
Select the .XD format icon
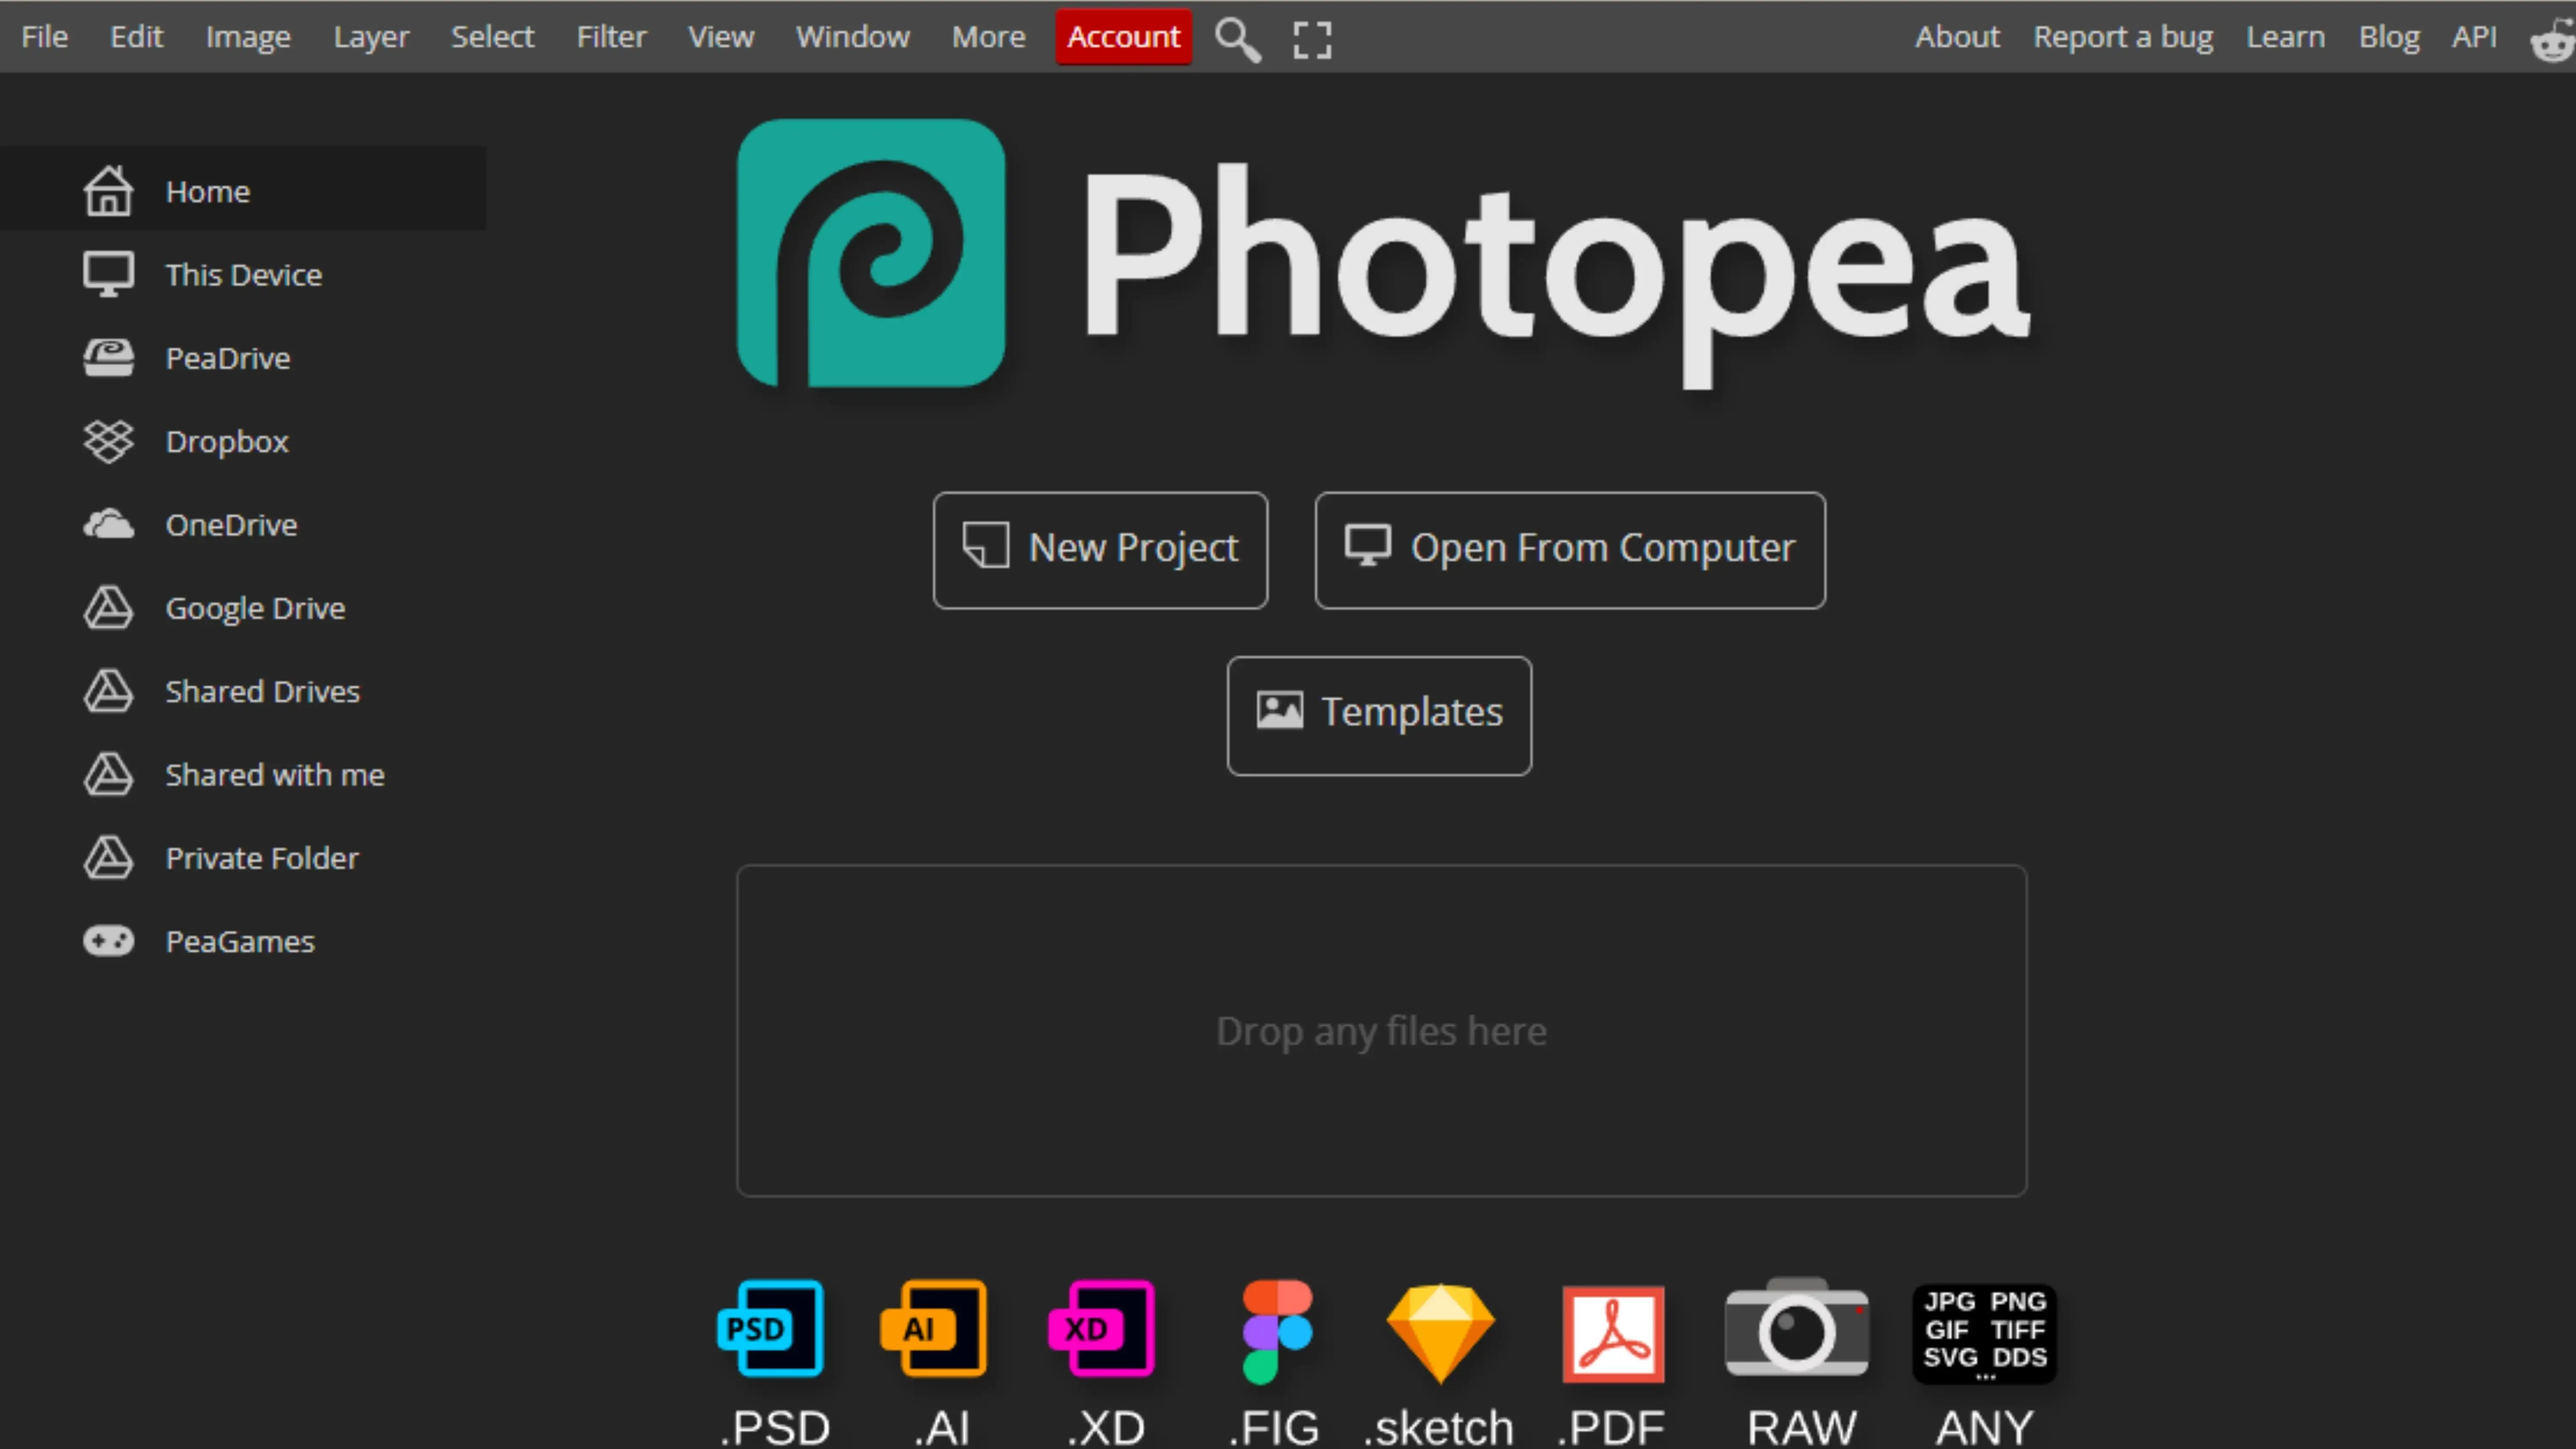[x=1102, y=1329]
